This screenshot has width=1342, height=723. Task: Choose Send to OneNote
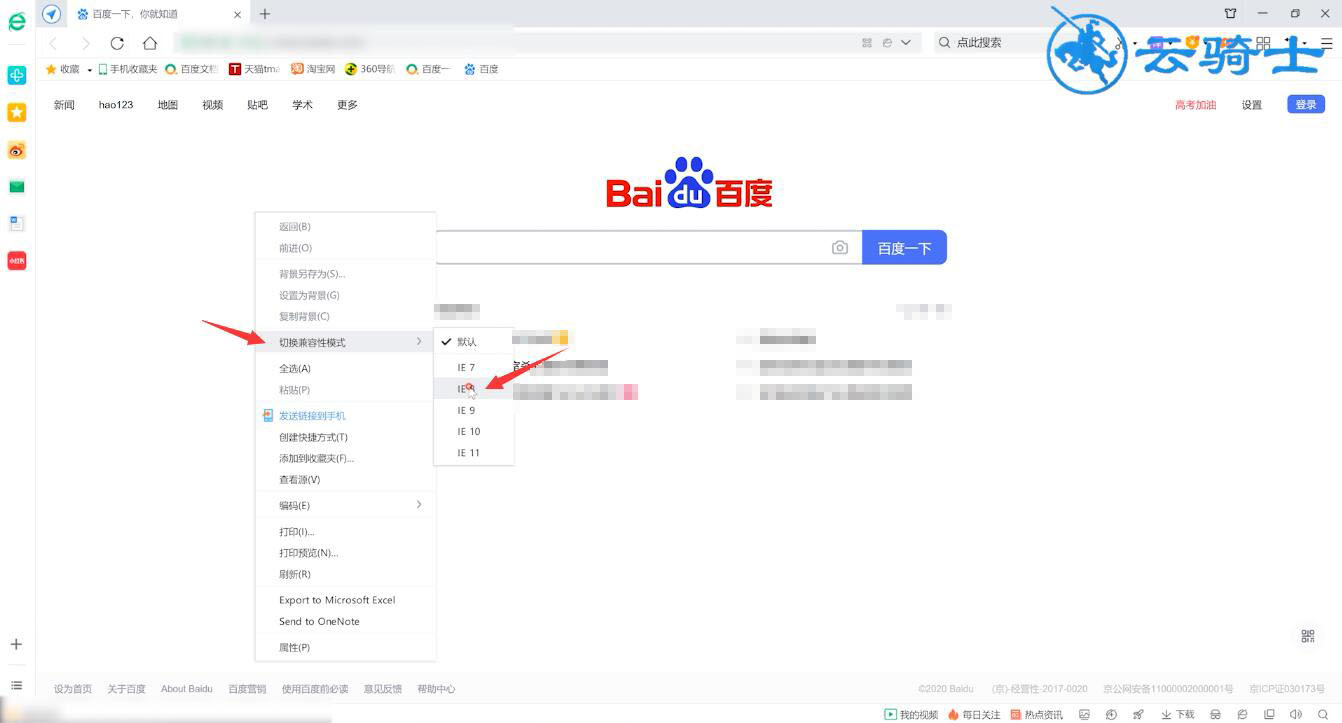345,621
